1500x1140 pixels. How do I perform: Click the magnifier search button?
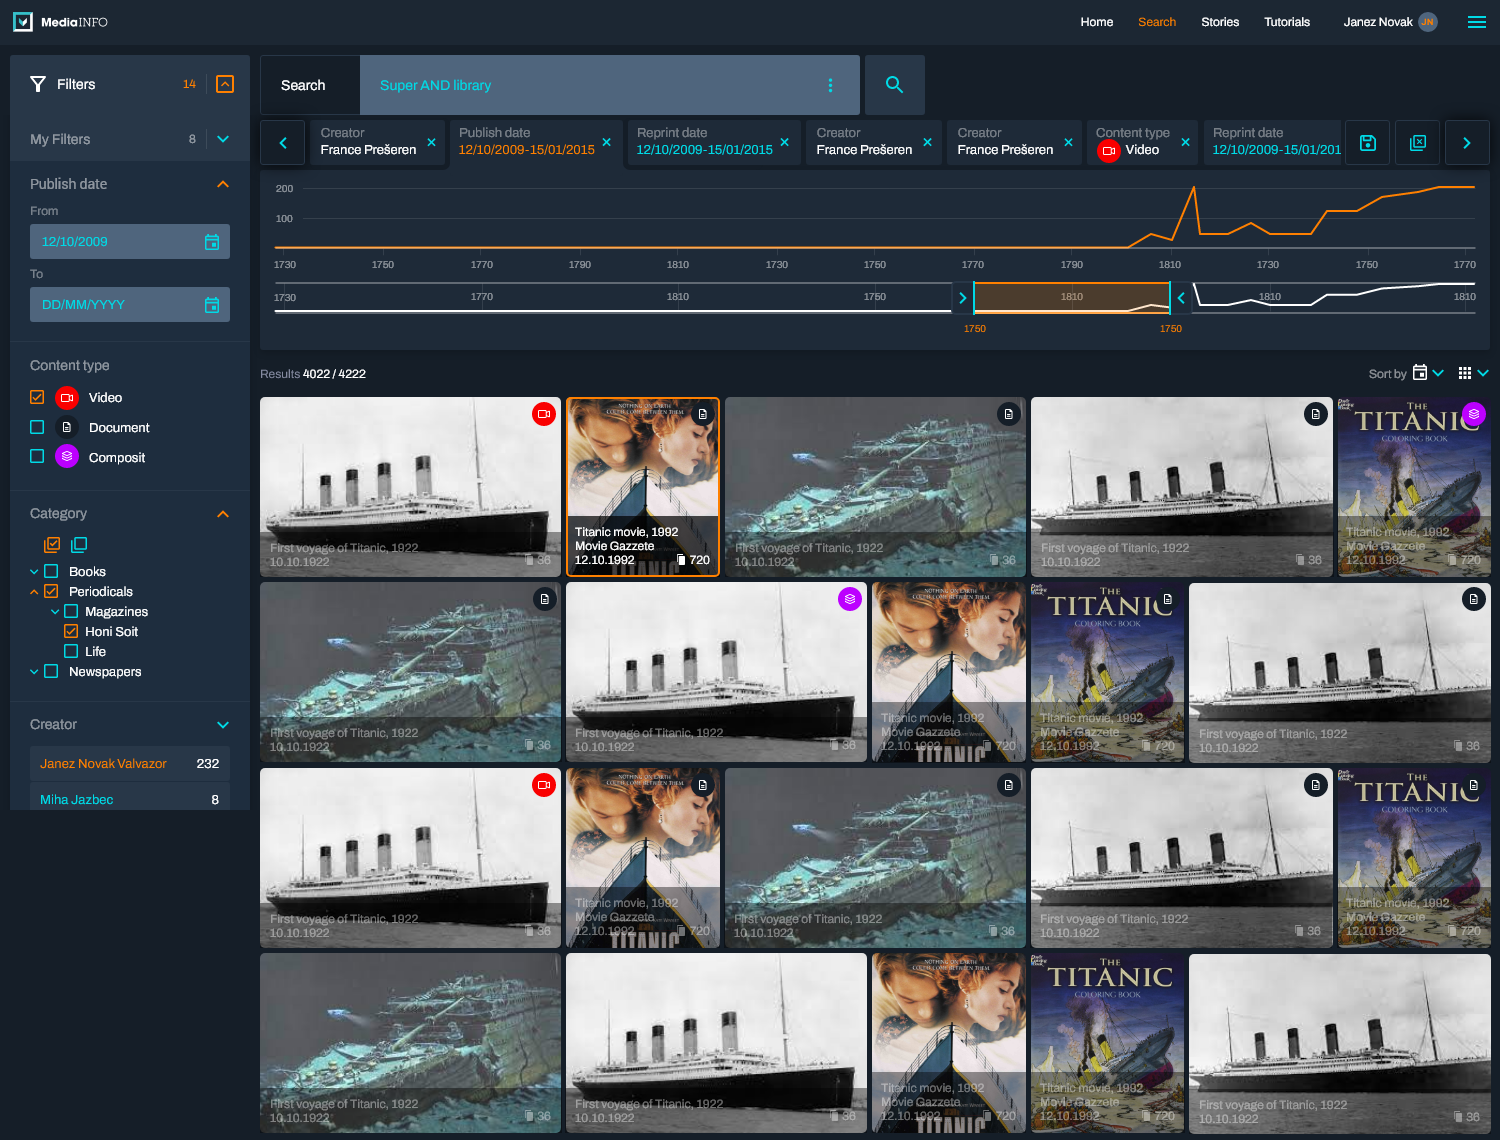[894, 85]
